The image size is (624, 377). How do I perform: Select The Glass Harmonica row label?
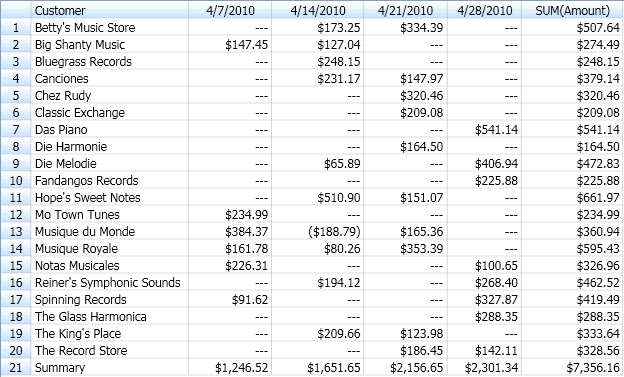[x=109, y=316]
